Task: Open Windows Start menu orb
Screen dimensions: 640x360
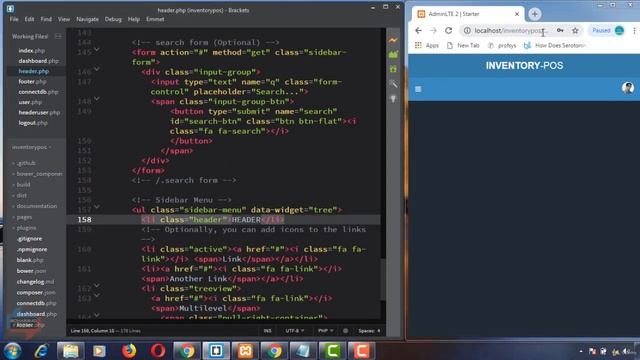Action: click(12, 351)
